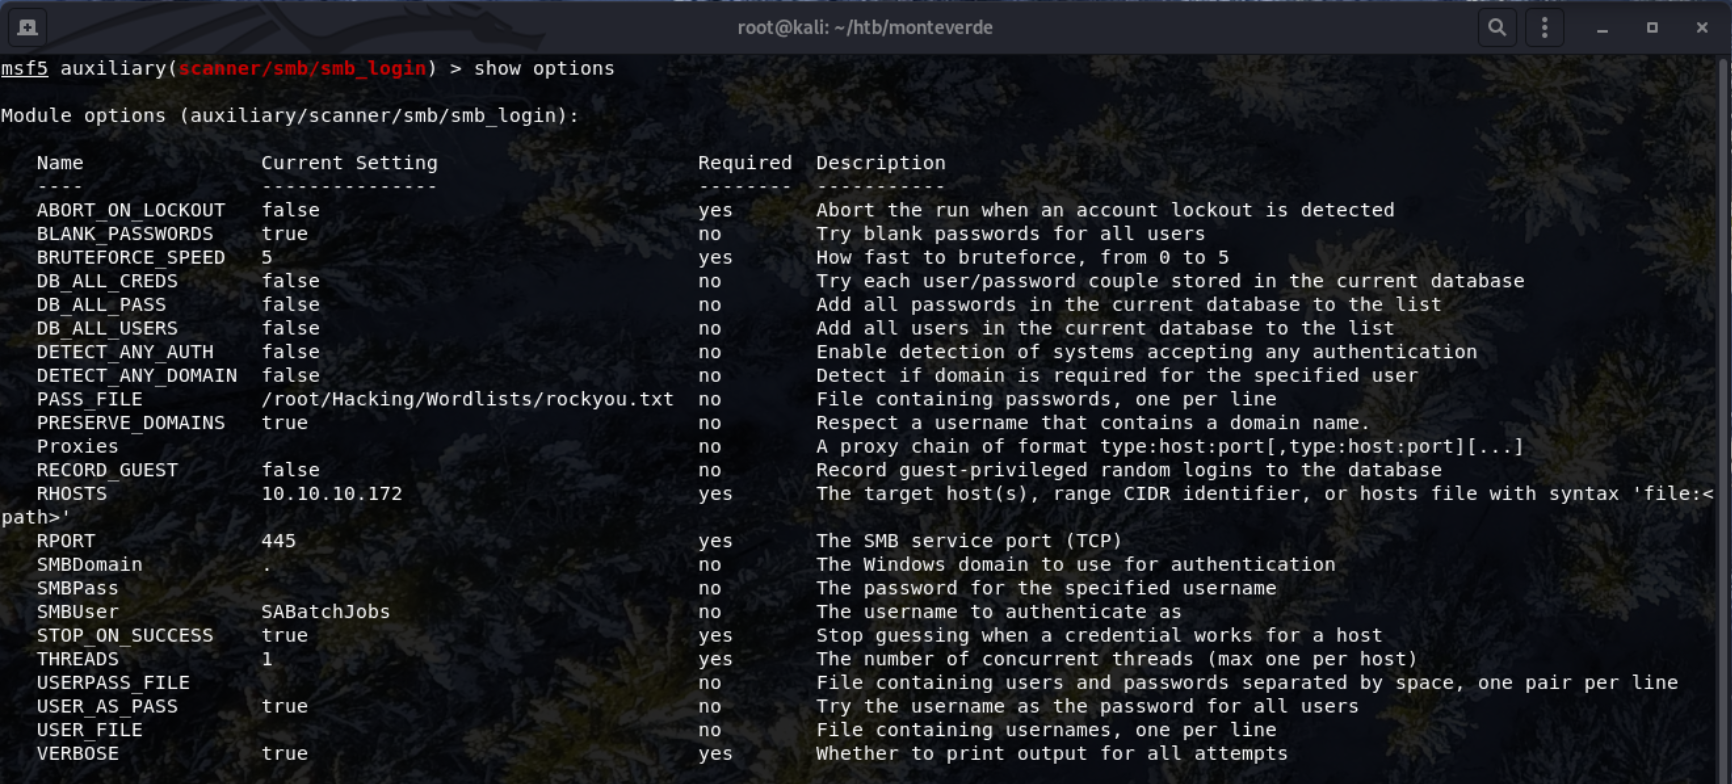Screen dimensions: 1732x784
Task: Click 'Try blank passwords for all users' description
Action: tap(1011, 233)
